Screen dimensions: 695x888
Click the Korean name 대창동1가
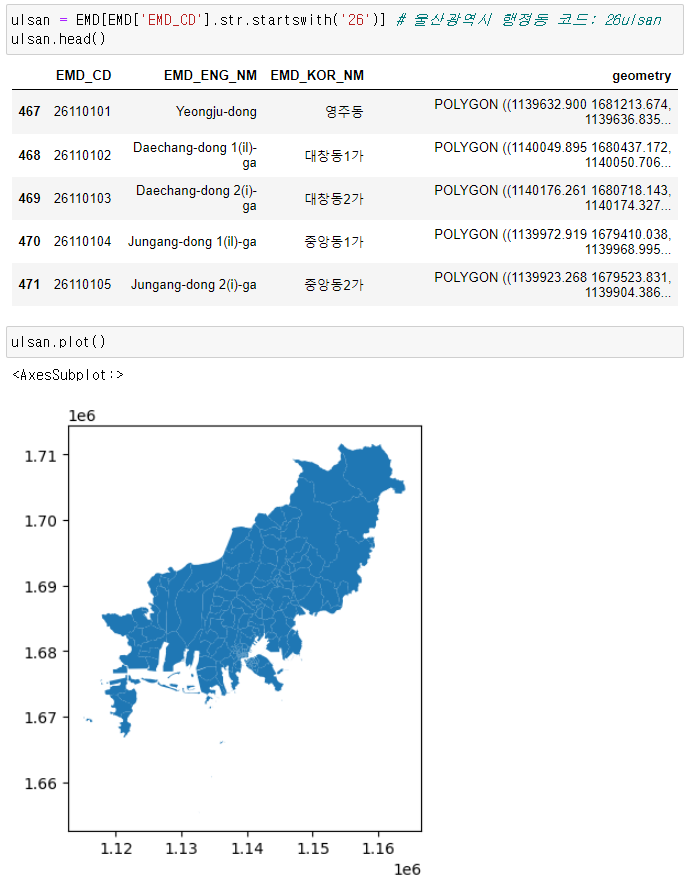[334, 156]
